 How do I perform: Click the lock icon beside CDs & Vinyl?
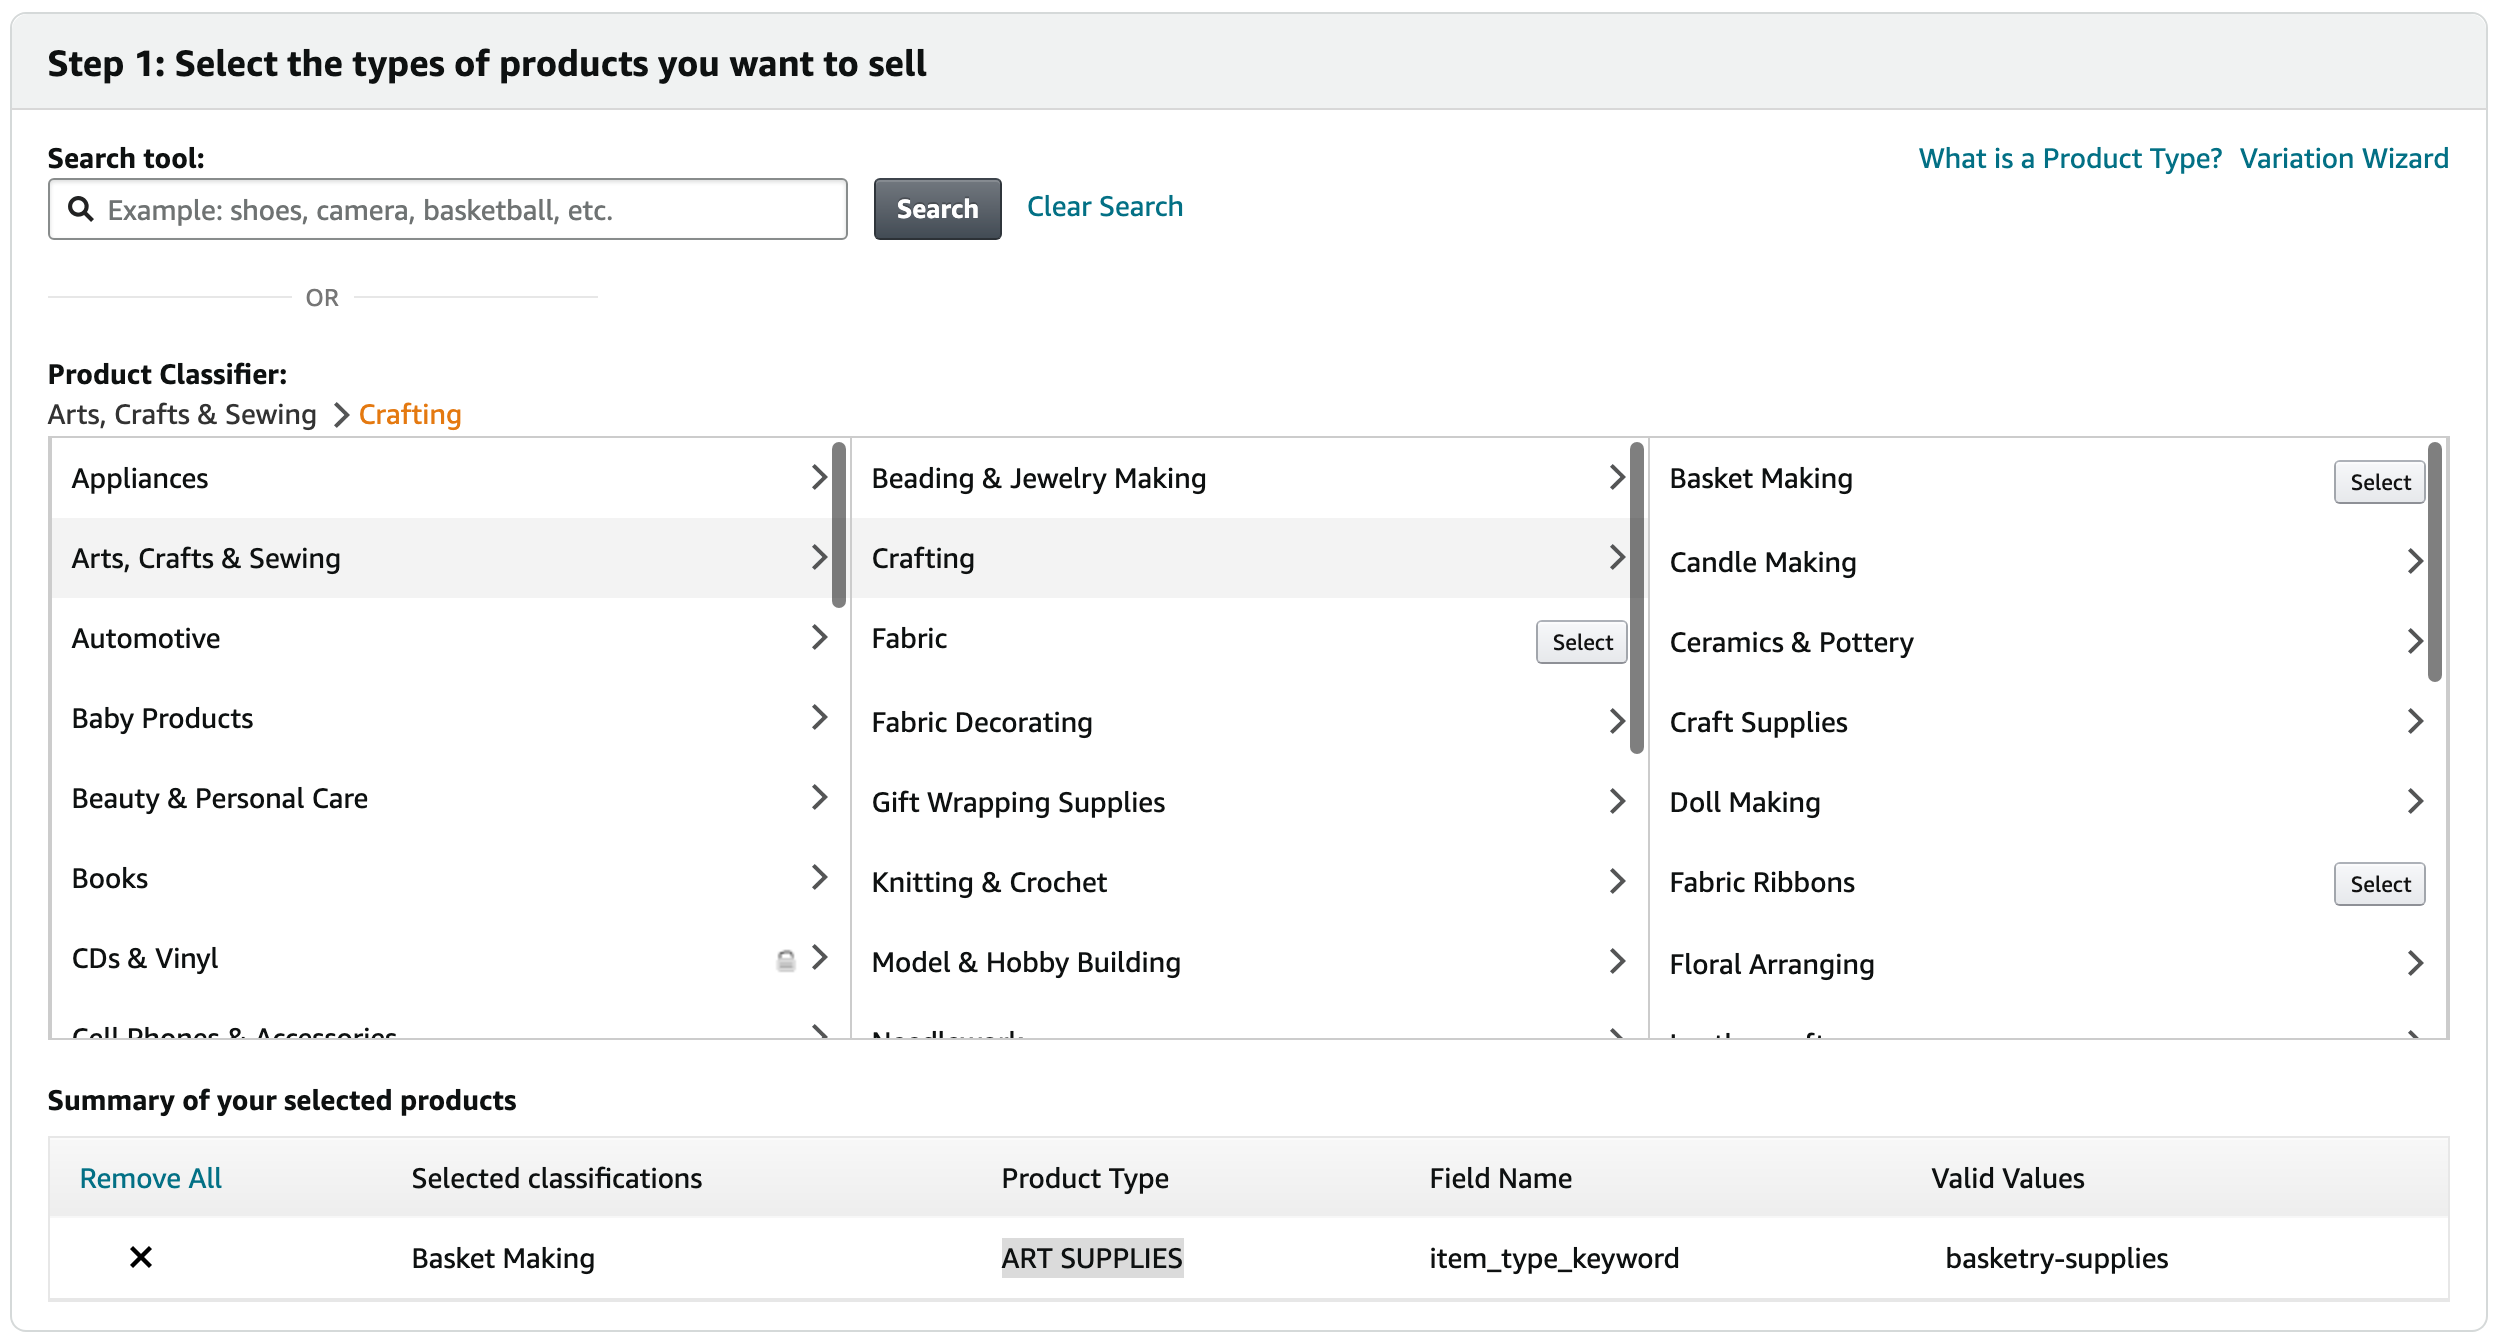tap(786, 960)
